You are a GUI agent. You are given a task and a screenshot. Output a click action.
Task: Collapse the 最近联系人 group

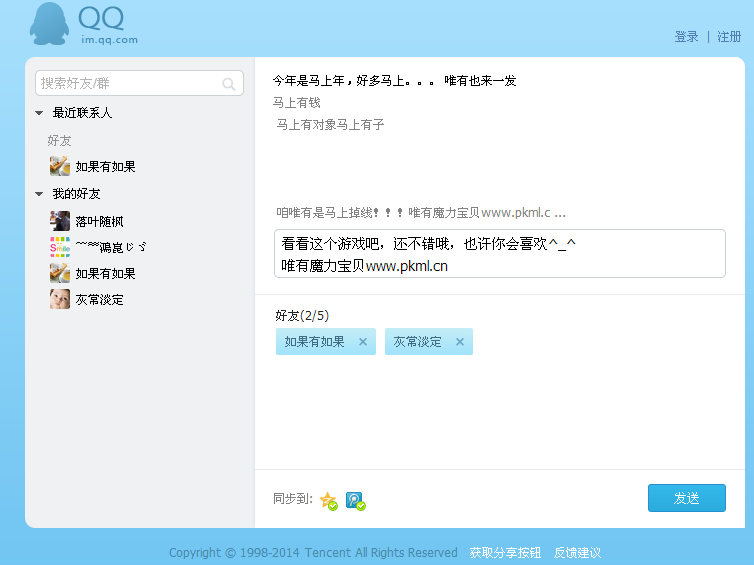point(39,113)
